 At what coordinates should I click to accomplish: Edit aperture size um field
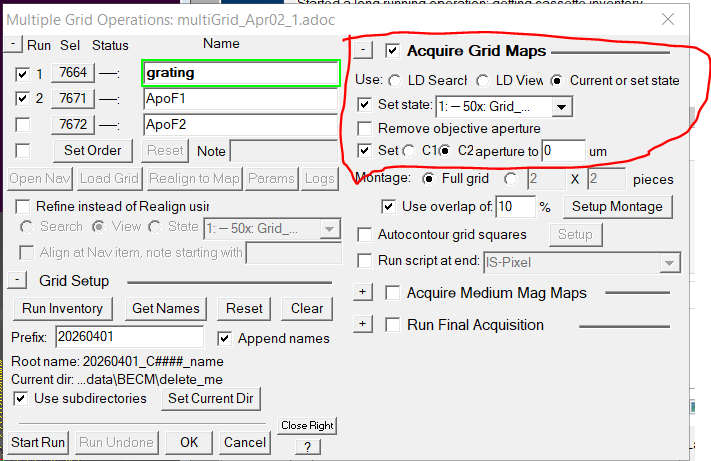click(x=563, y=151)
